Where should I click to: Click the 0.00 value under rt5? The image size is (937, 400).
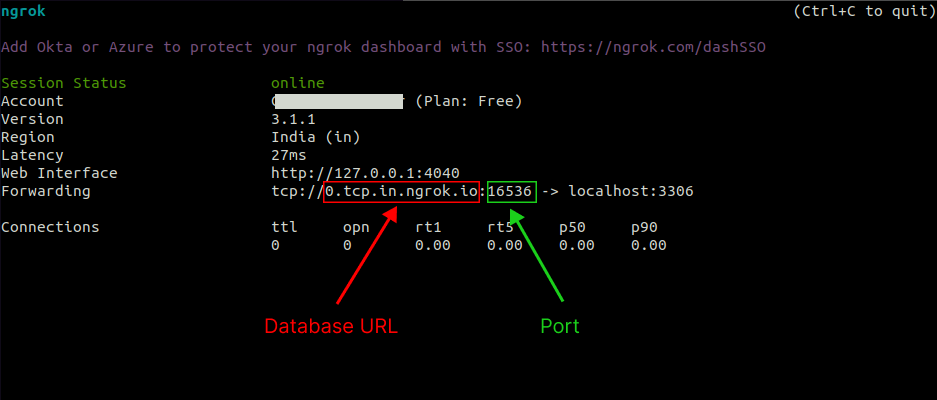click(505, 245)
